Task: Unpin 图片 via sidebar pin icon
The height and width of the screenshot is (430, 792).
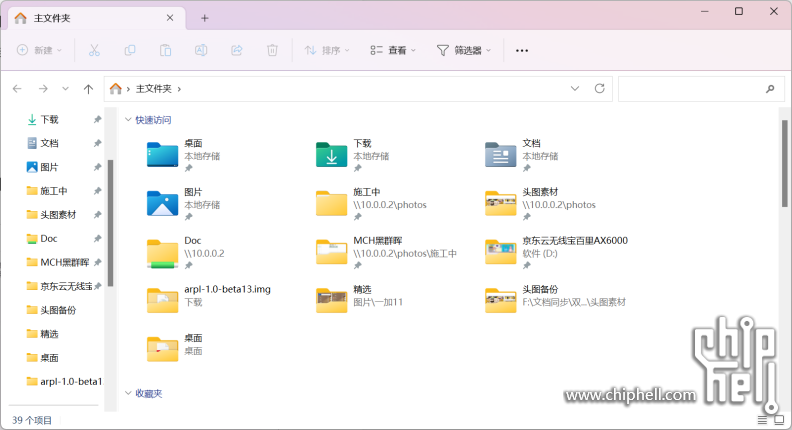Action: click(x=97, y=167)
